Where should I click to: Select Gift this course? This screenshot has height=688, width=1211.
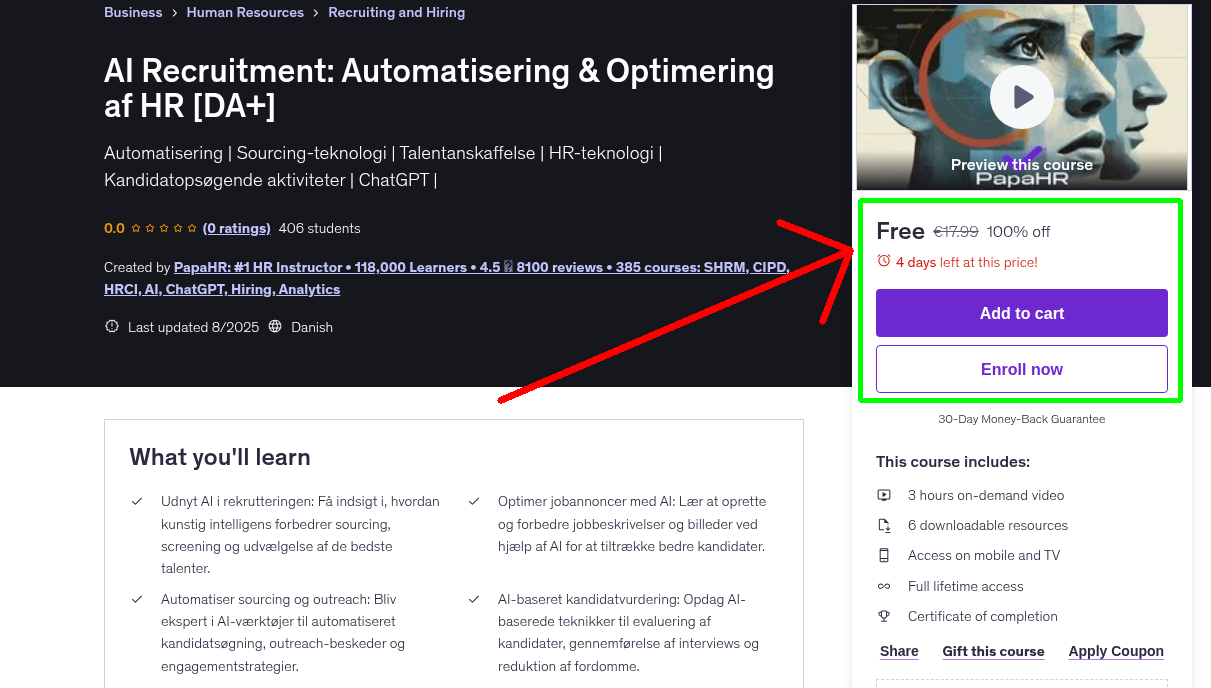coord(993,651)
